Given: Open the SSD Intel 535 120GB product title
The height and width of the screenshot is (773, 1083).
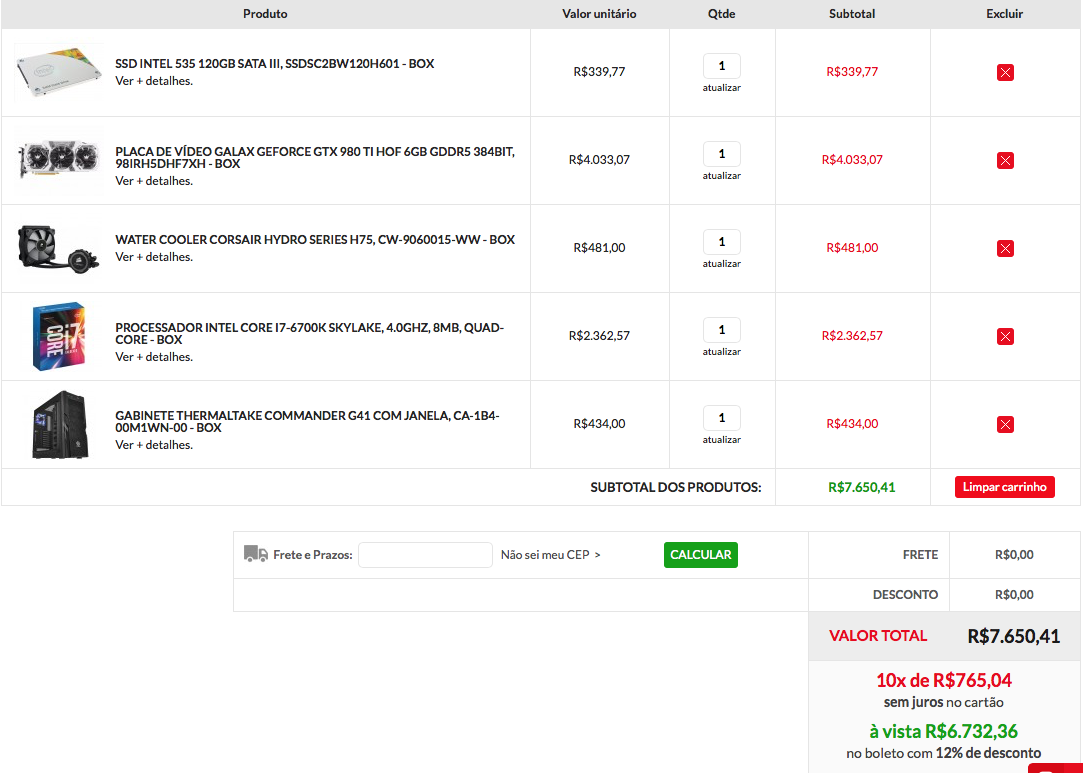Looking at the screenshot, I should click(x=275, y=64).
